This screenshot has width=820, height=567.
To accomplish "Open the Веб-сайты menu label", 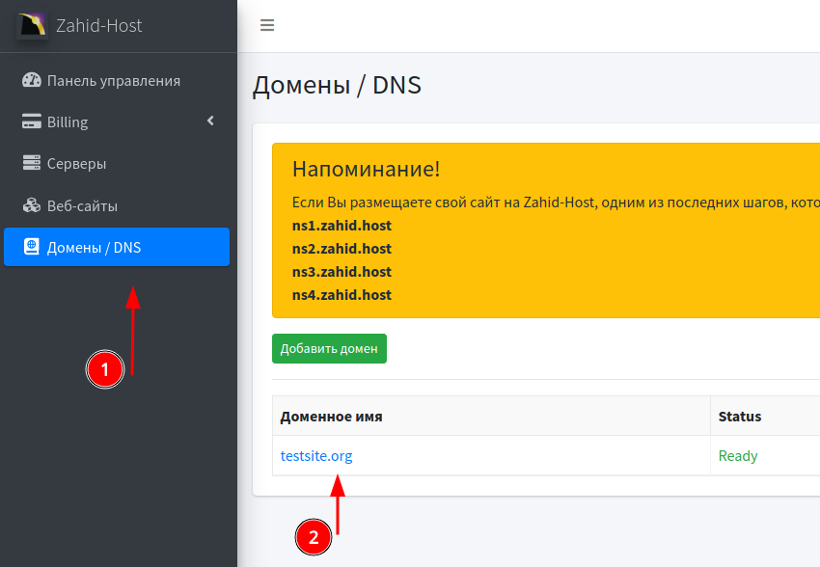I will tap(82, 206).
